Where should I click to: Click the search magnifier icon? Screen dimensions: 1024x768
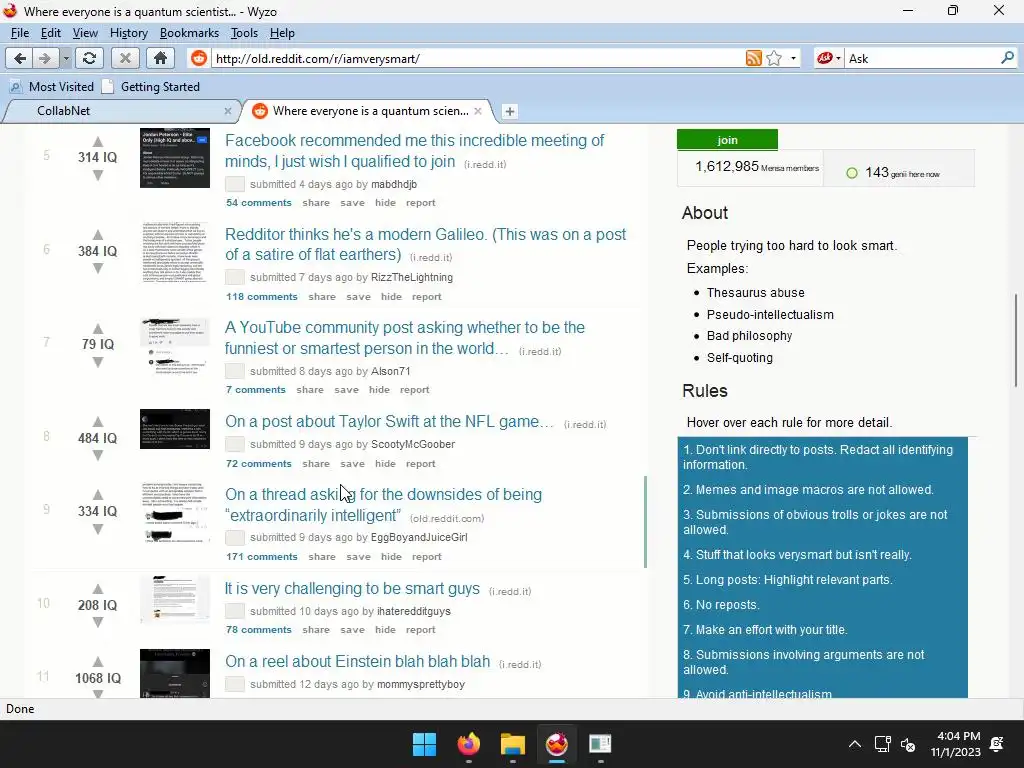pos(1007,58)
